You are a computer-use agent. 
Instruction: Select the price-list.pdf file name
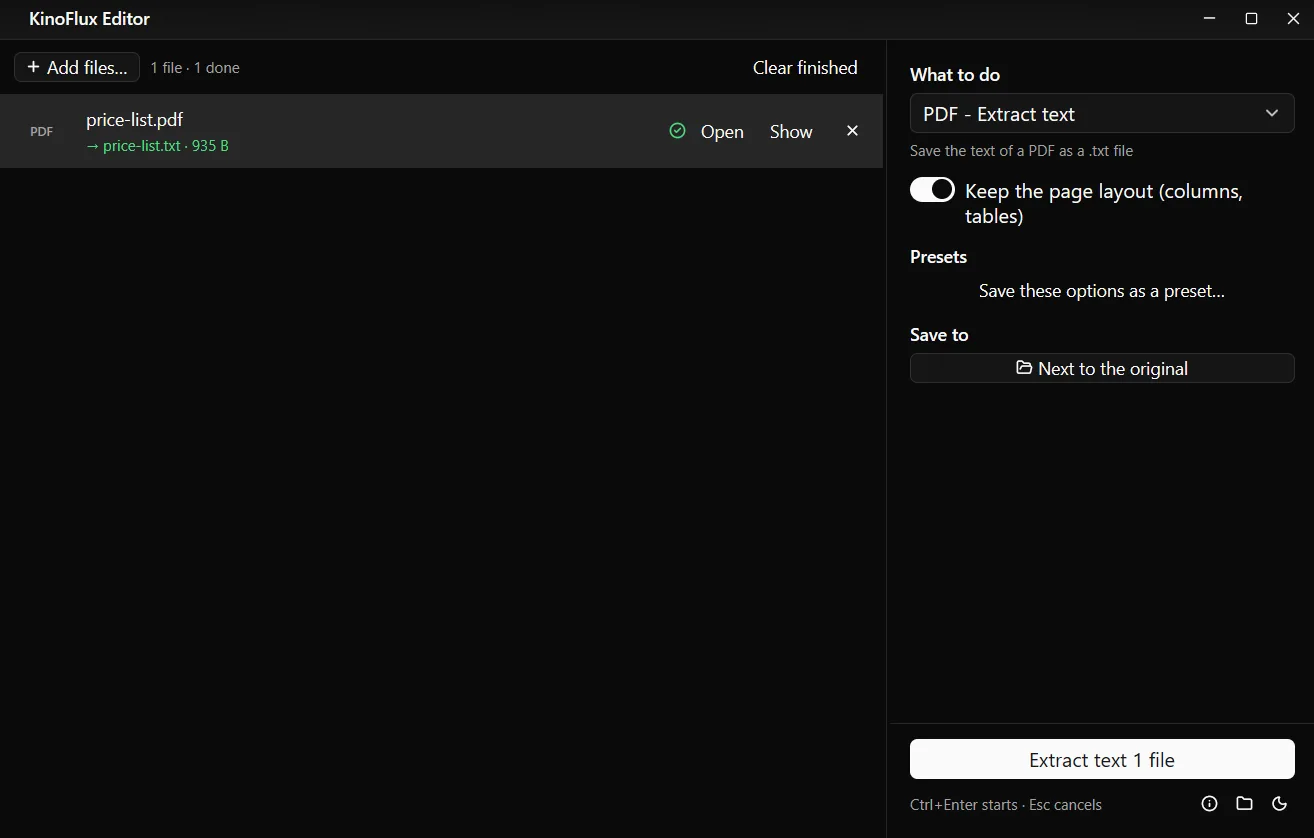pyautogui.click(x=134, y=120)
